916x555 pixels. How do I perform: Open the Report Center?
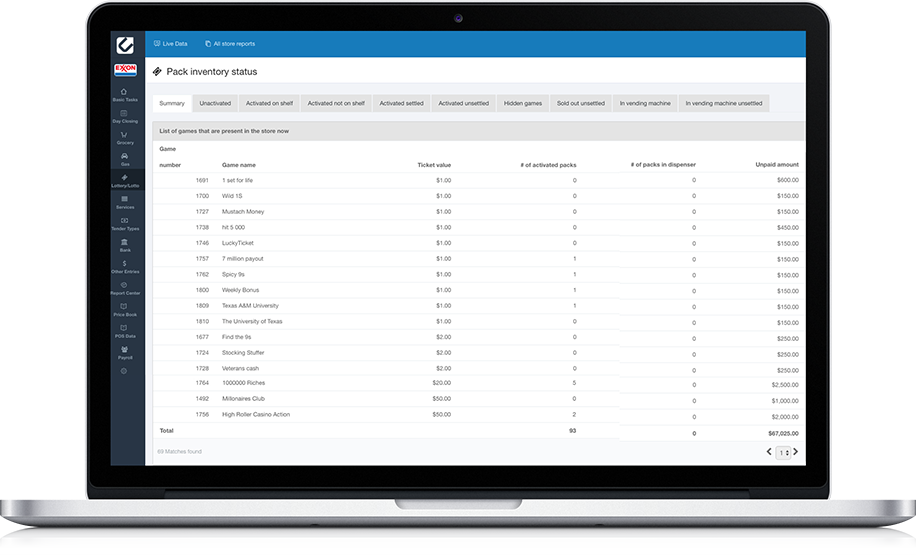[125, 288]
